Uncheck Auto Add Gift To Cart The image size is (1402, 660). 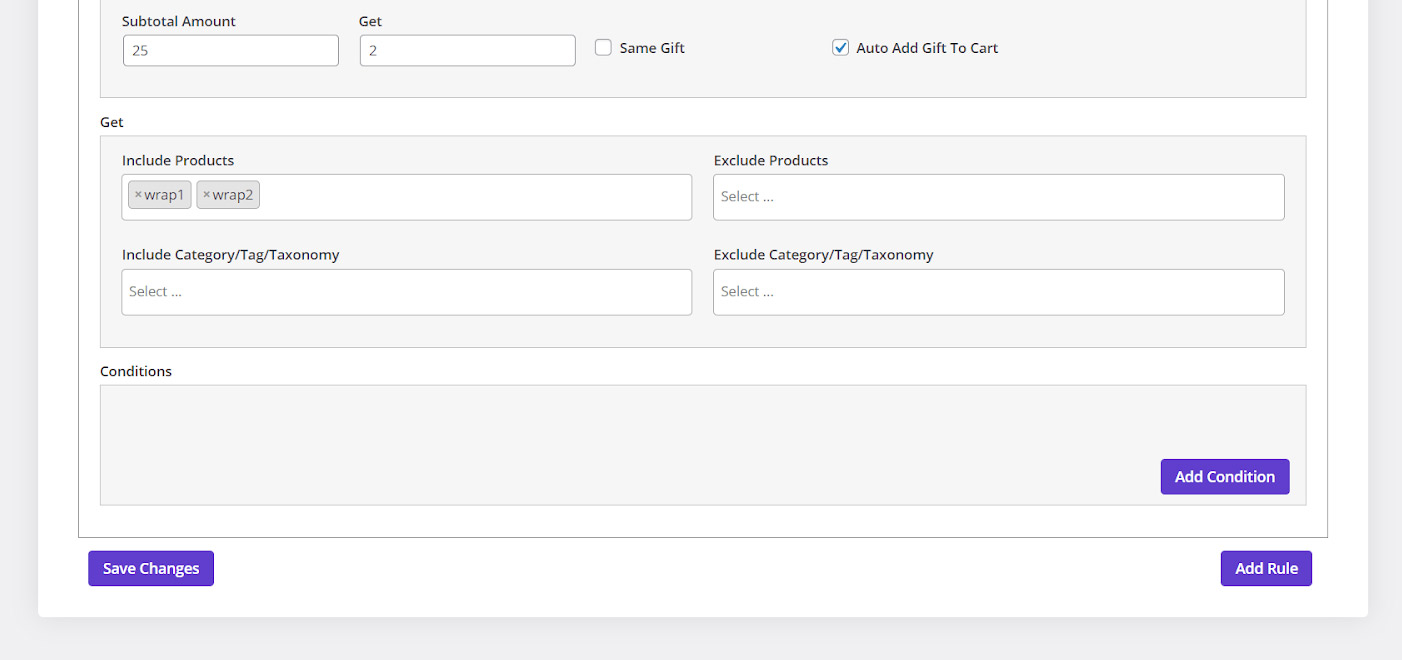point(840,47)
